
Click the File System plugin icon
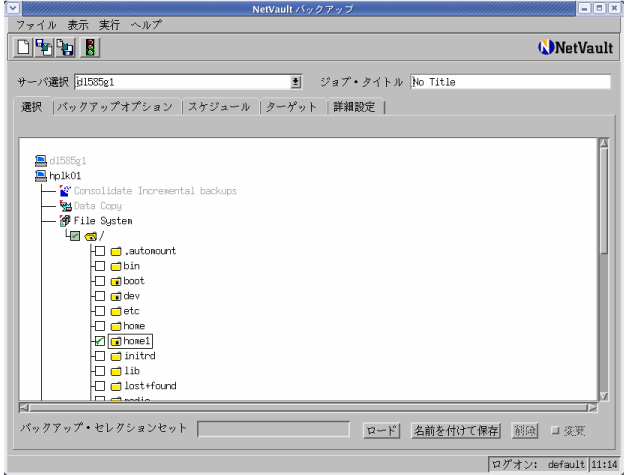coord(65,221)
